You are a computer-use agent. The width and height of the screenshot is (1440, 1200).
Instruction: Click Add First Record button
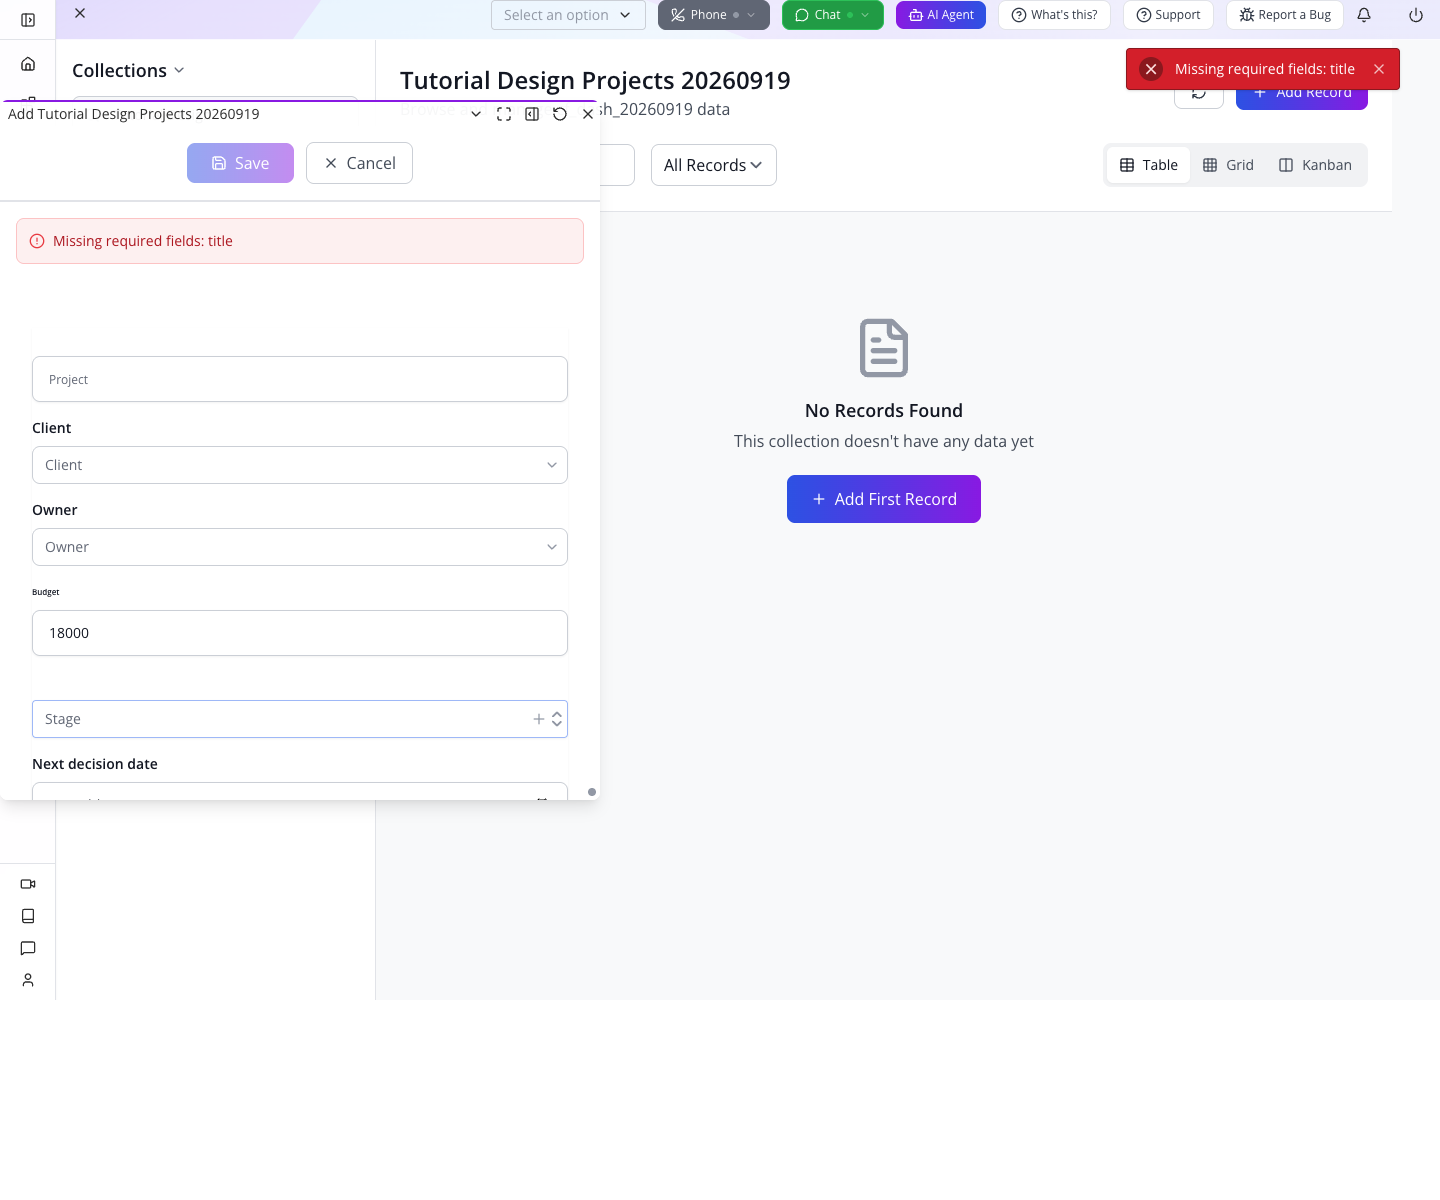pos(884,499)
